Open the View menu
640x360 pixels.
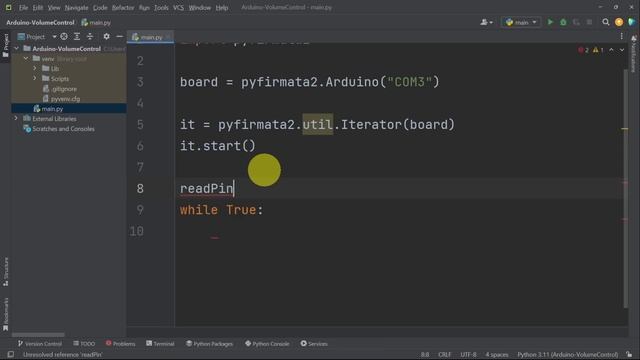[53, 7]
